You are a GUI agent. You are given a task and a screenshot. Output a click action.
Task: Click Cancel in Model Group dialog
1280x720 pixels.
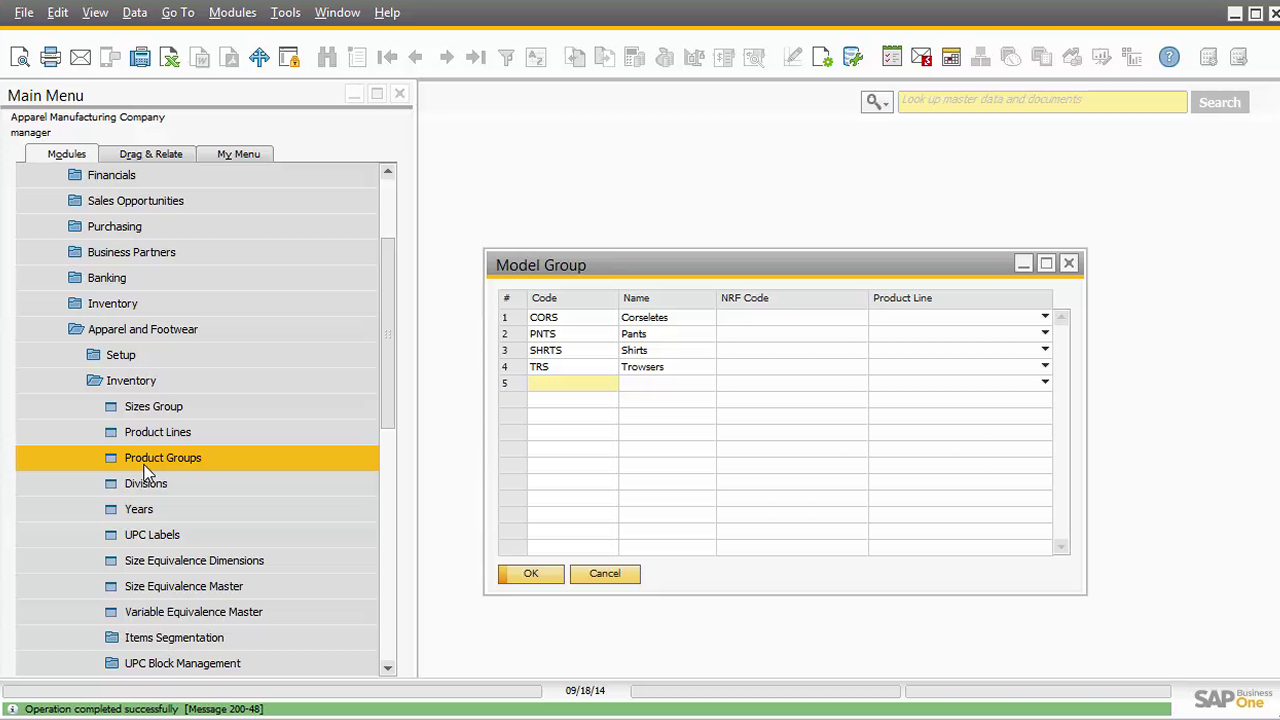(605, 574)
